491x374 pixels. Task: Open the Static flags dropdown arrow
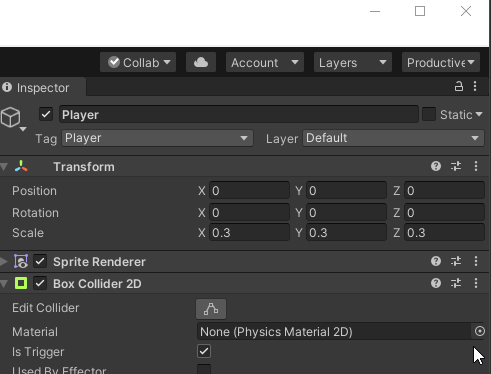(x=479, y=114)
